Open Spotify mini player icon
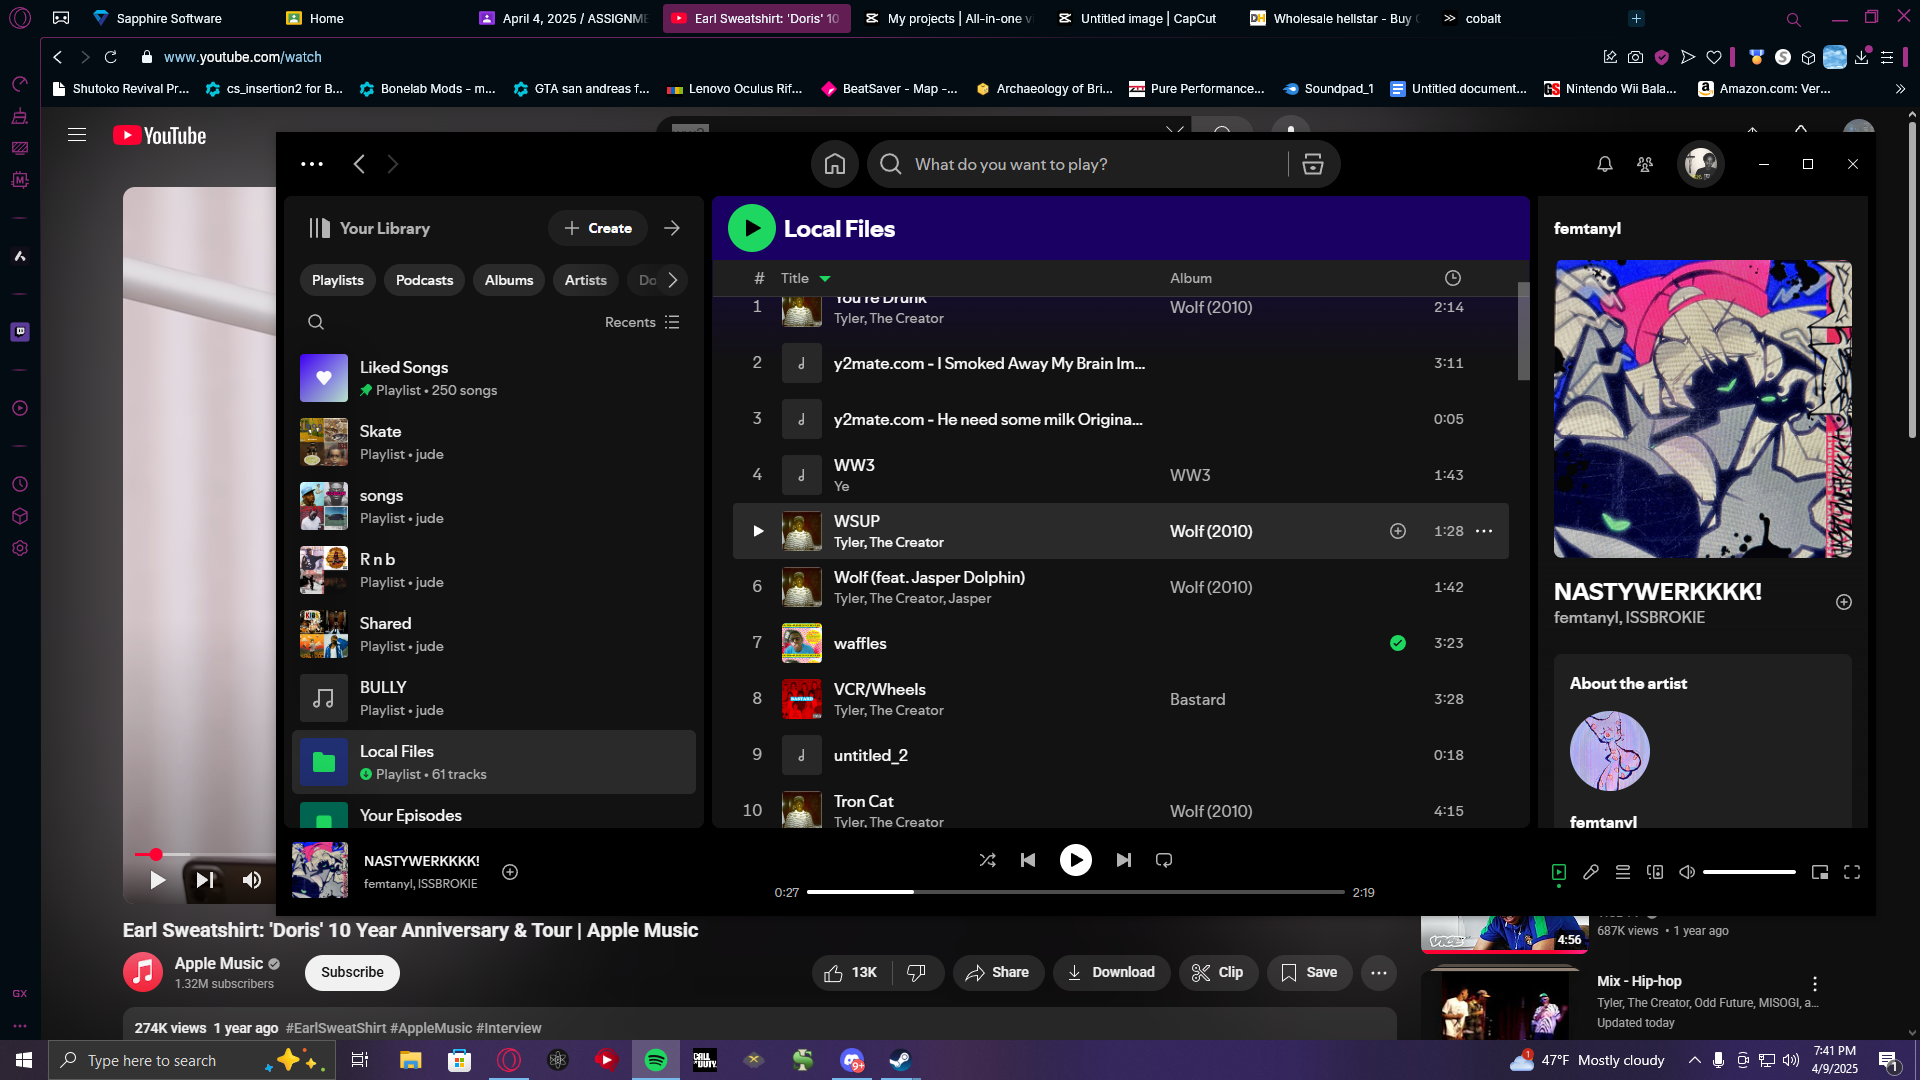 pos(1820,872)
